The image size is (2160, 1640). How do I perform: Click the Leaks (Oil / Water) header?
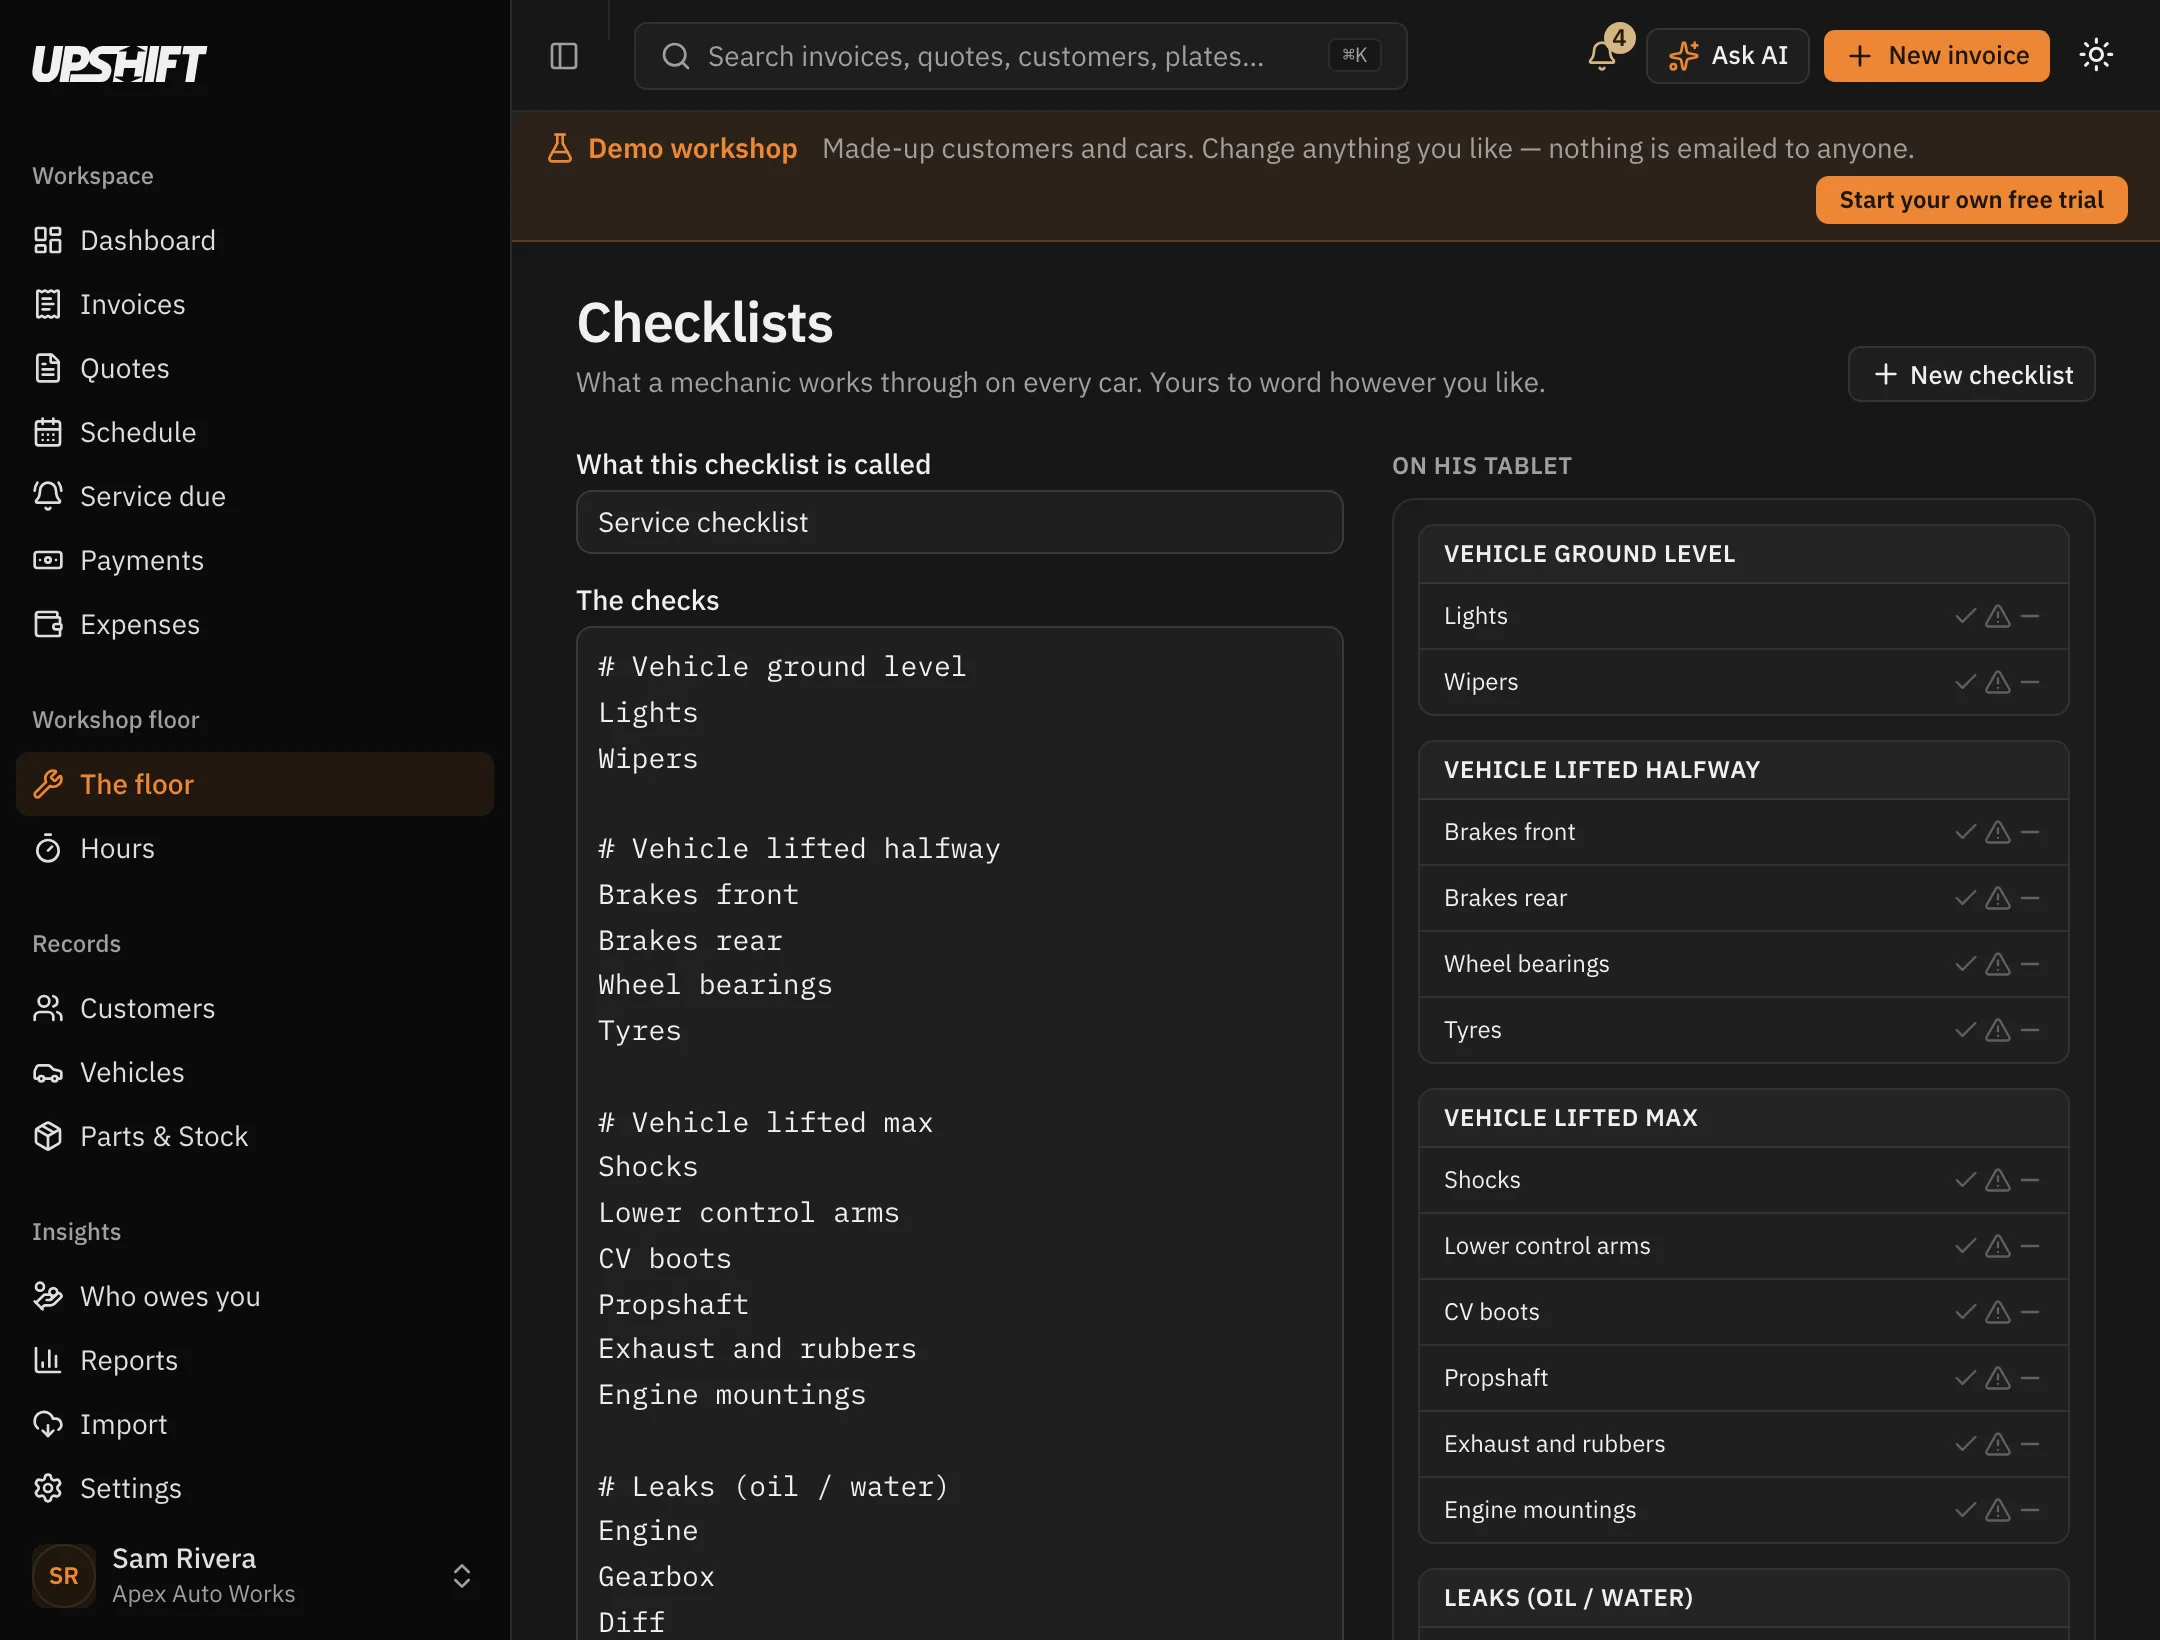1743,1598
